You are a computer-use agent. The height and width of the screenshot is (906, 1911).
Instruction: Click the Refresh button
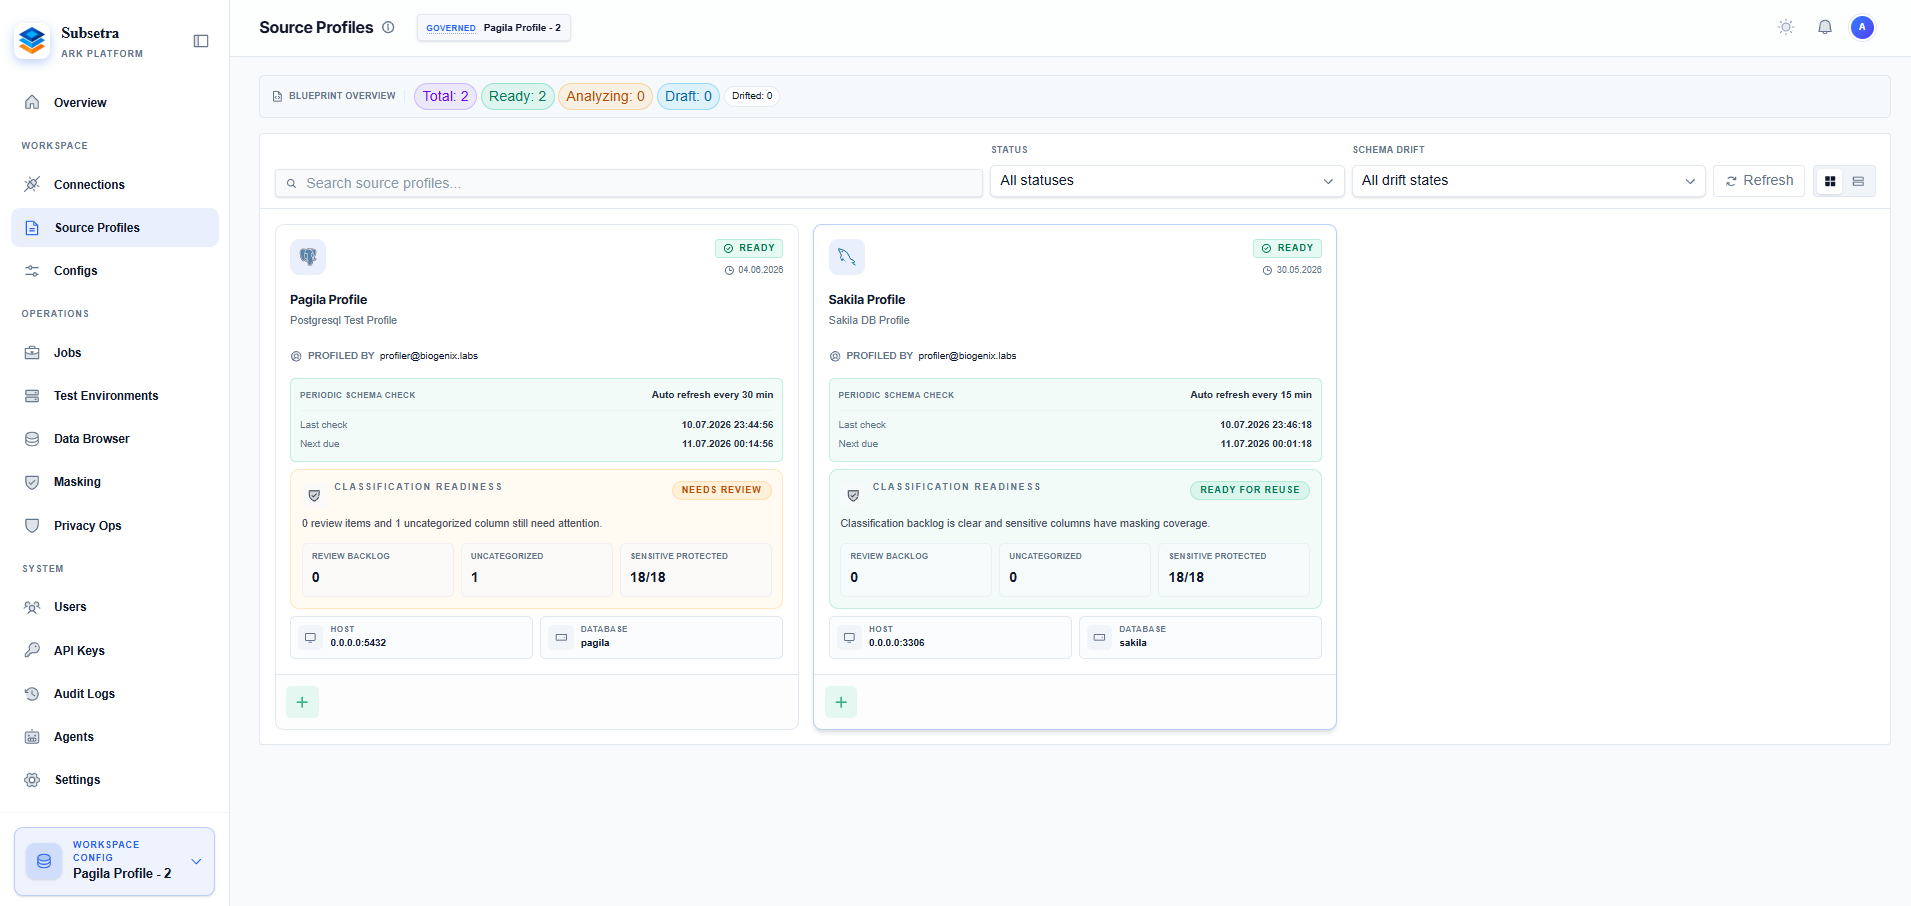[1759, 181]
